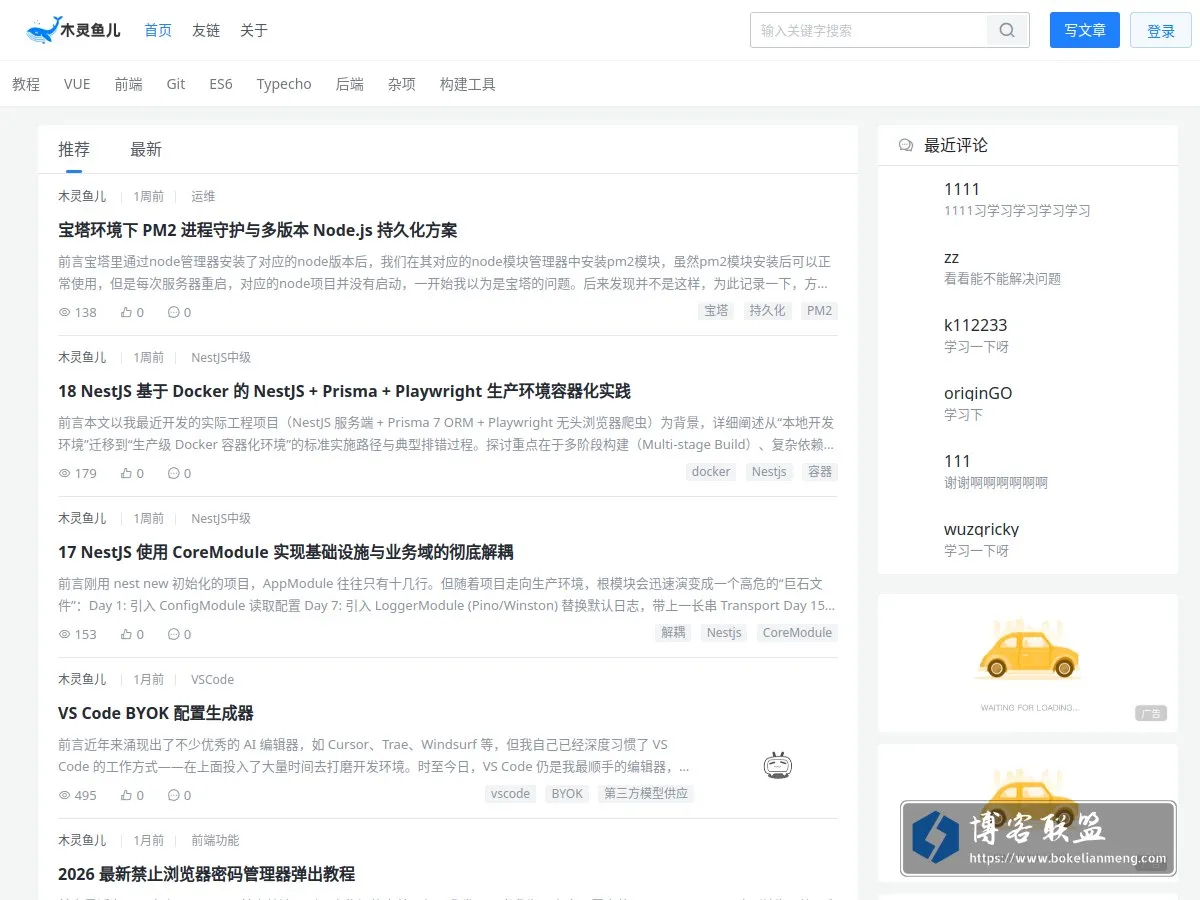Open article 宝塔环境下 PM2 进程守护
Viewport: 1200px width, 900px height.
point(258,230)
